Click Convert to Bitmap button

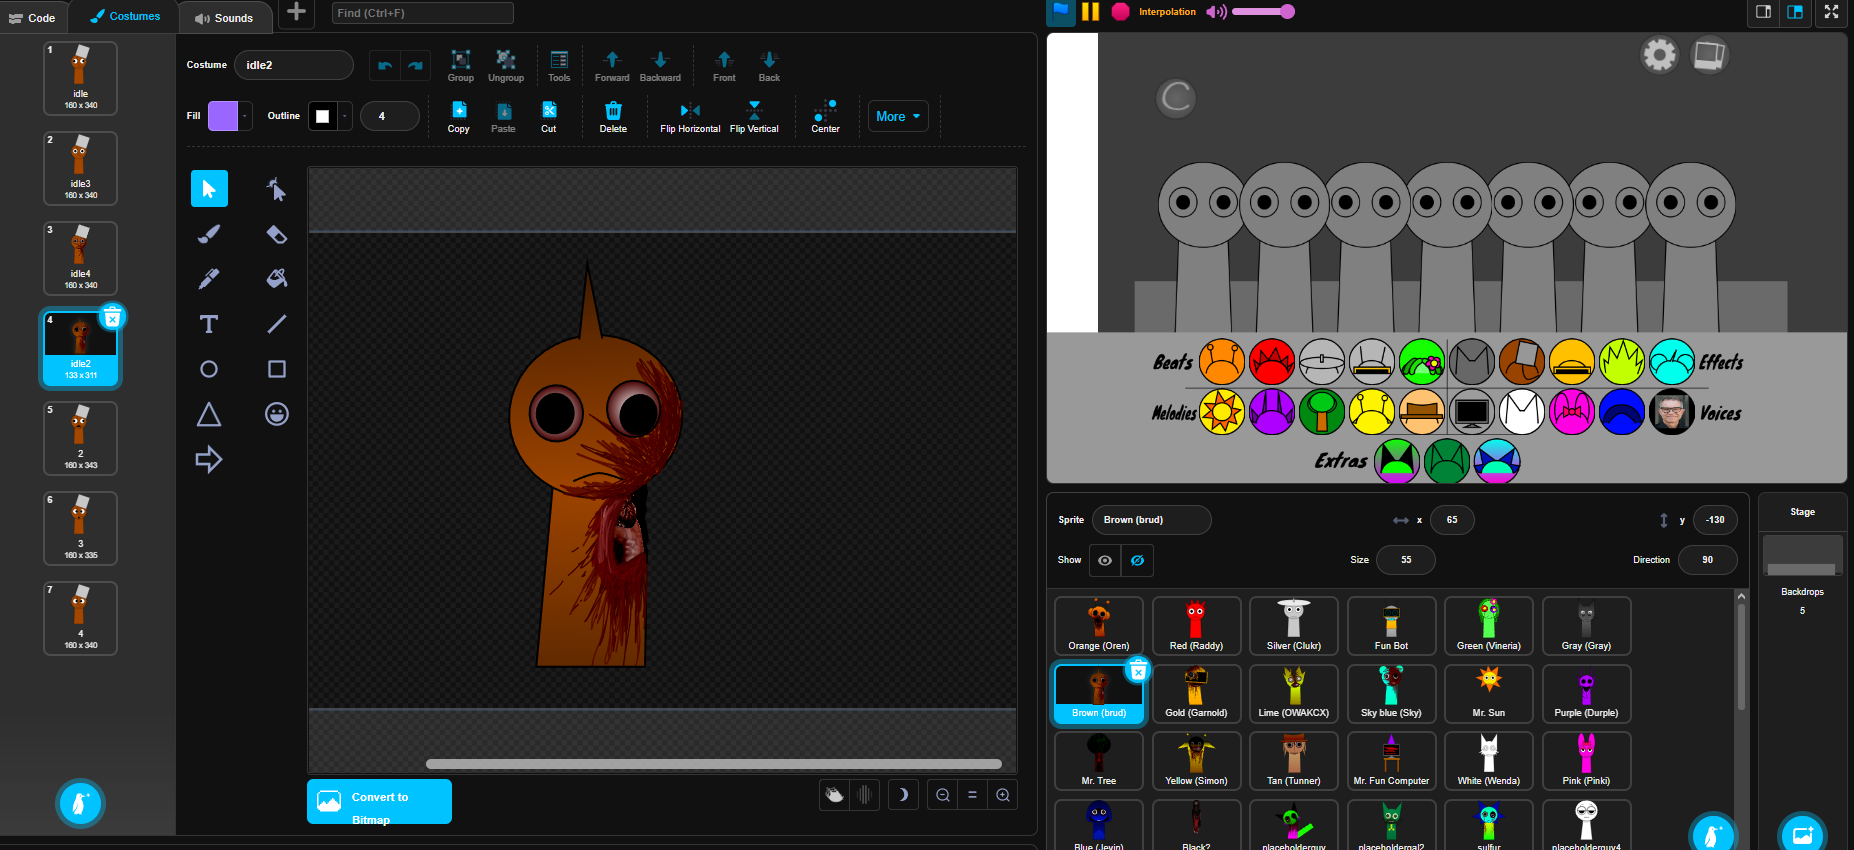click(379, 802)
